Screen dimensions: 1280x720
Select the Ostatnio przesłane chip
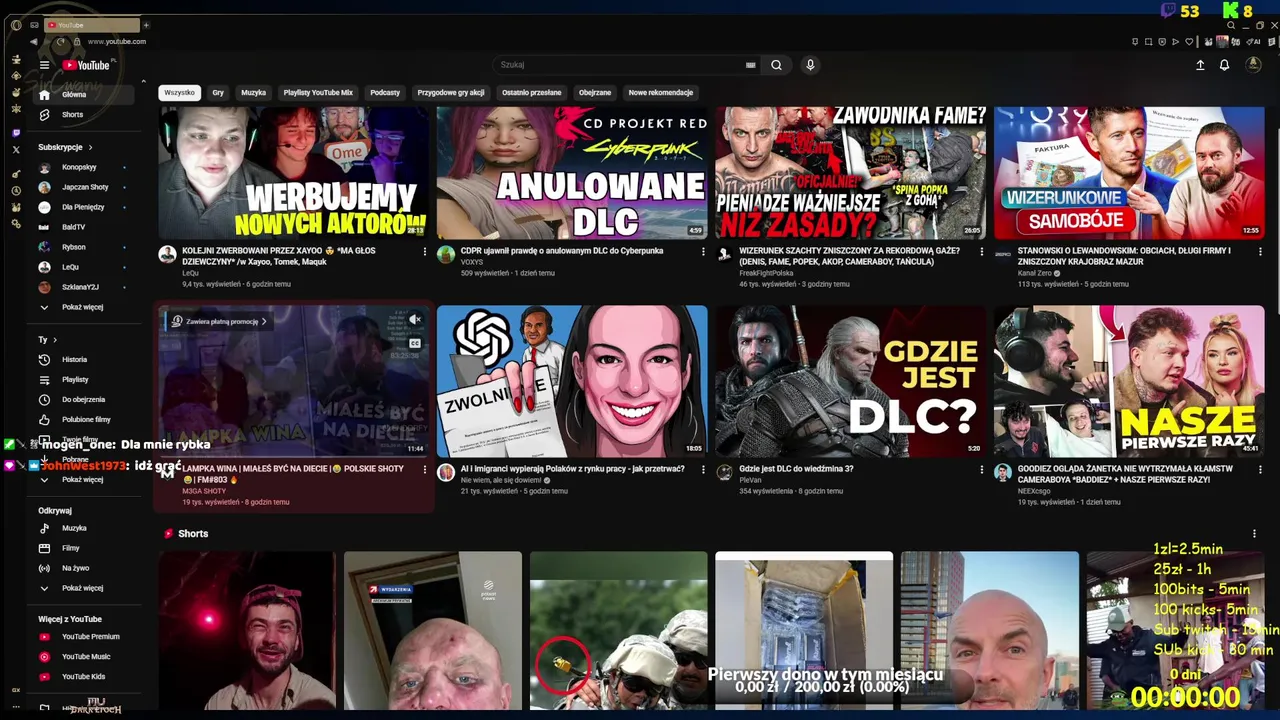point(532,93)
